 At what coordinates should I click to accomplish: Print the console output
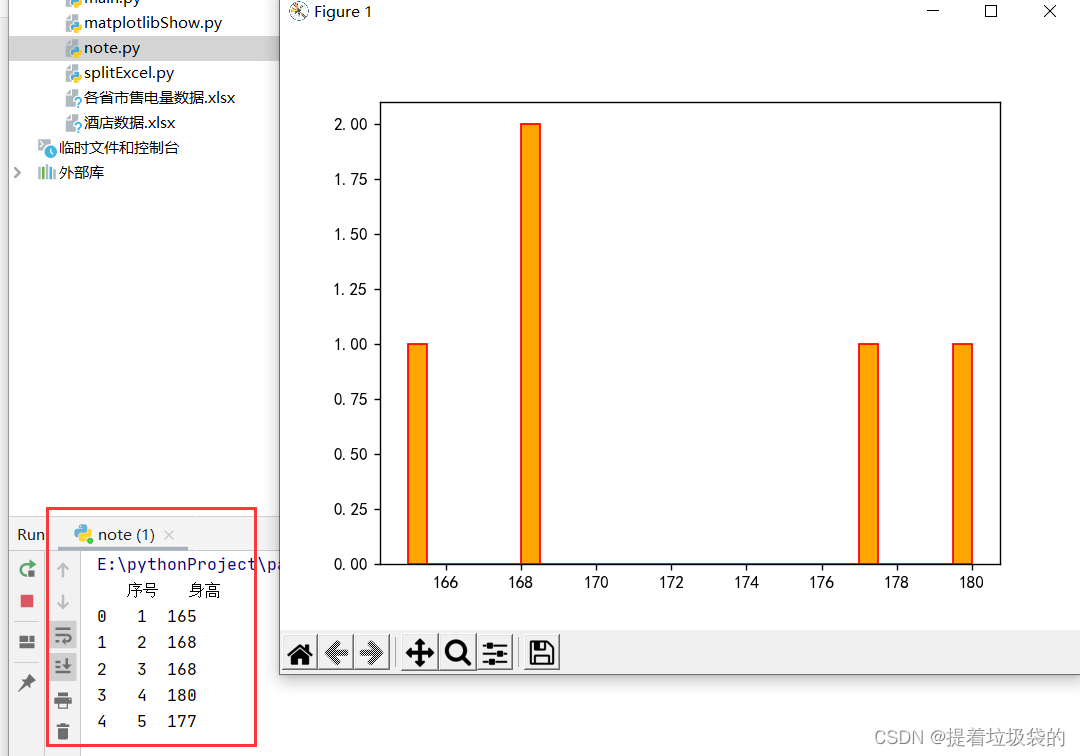pyautogui.click(x=63, y=700)
